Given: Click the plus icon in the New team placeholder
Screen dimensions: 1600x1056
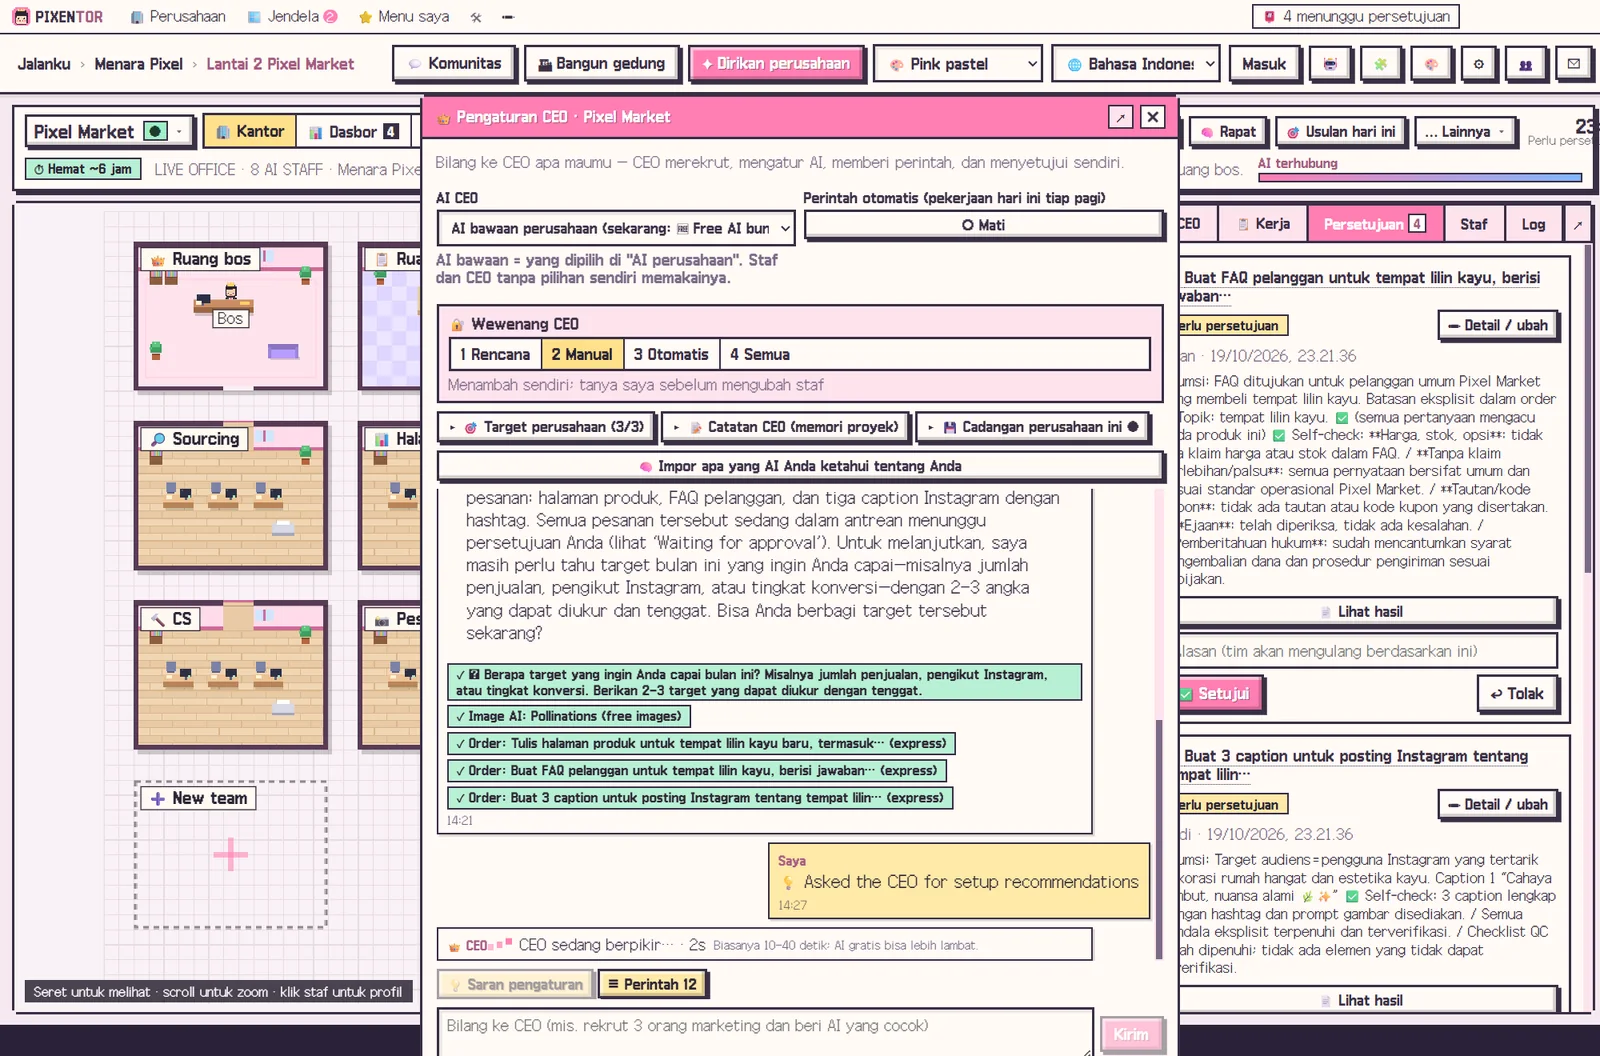Looking at the screenshot, I should (x=231, y=854).
